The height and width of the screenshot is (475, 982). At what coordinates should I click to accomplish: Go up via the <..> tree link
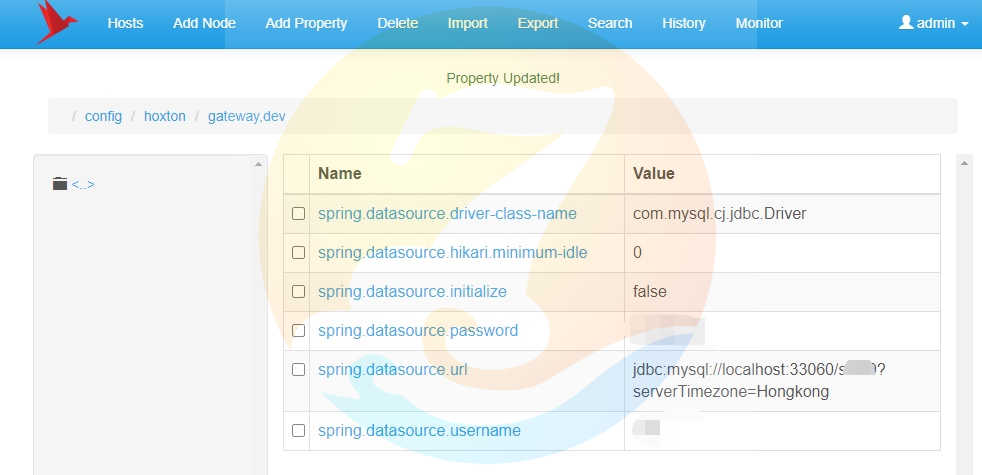tap(83, 184)
